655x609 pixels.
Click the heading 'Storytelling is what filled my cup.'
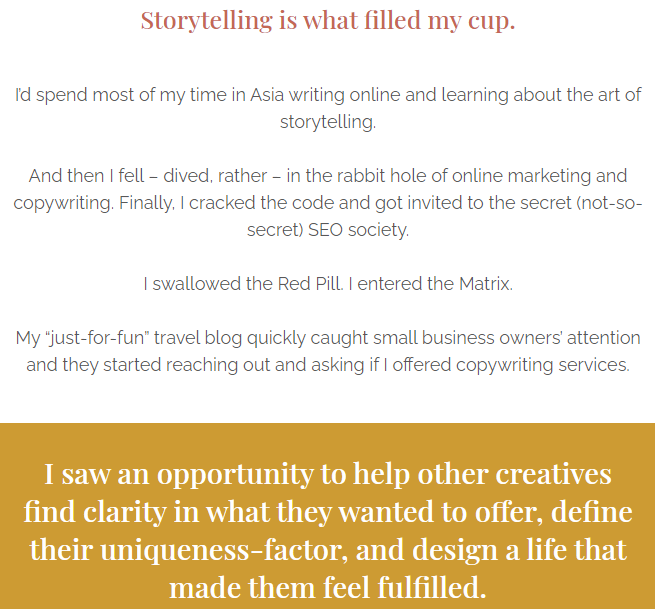(x=328, y=21)
